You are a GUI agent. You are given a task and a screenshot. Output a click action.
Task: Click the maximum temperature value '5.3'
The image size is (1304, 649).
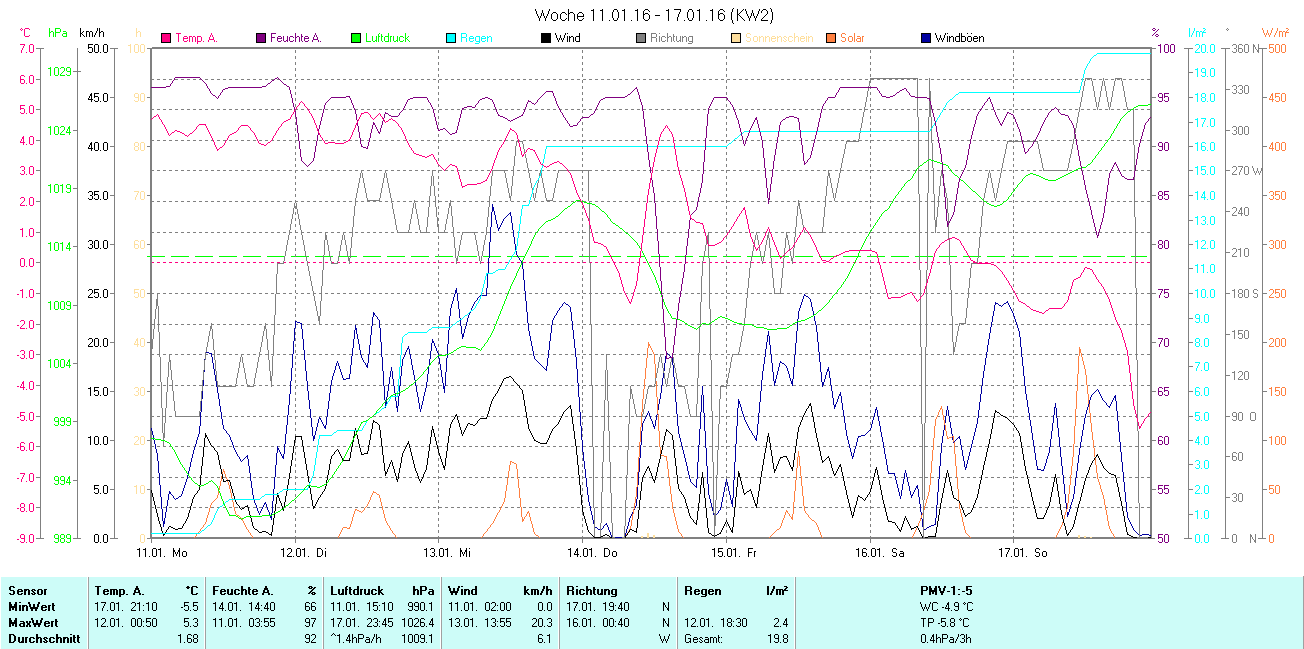[191, 623]
